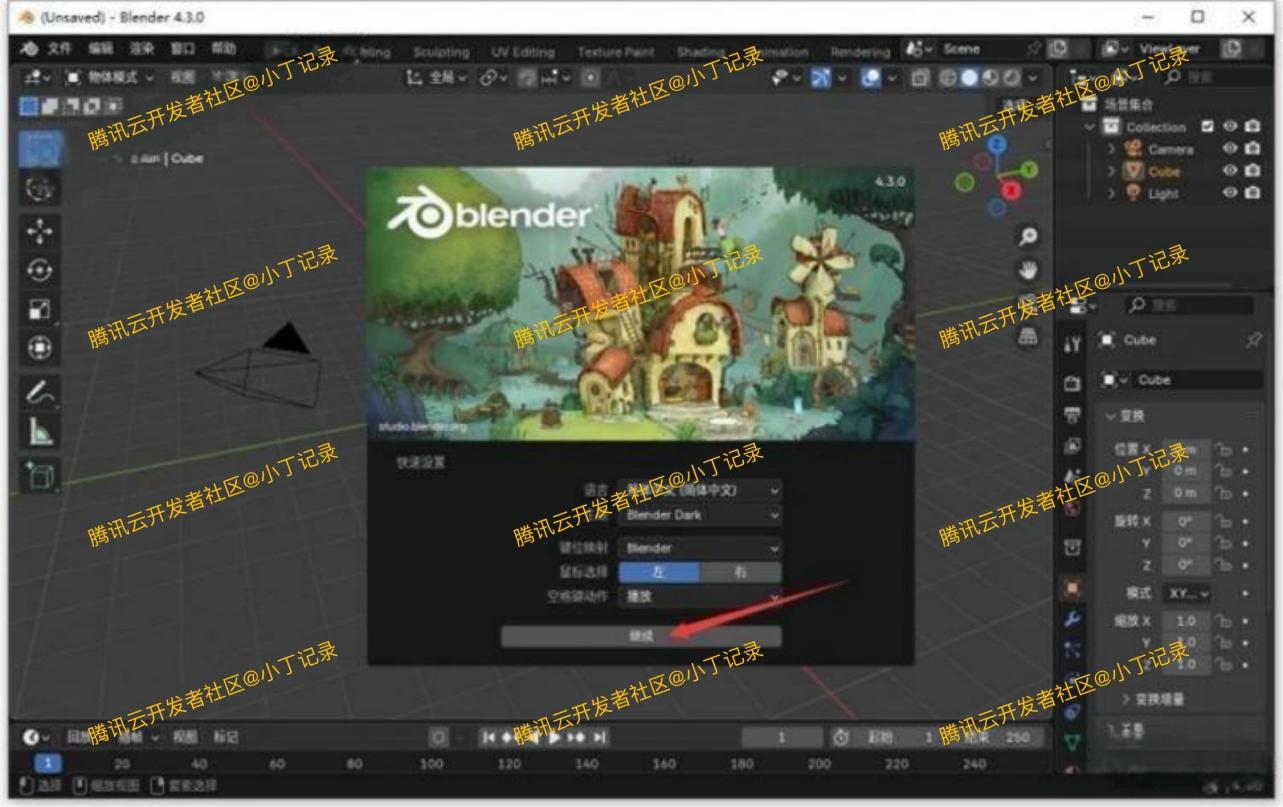1283x807 pixels.
Task: Open the Object properties tab
Action: 1071,587
